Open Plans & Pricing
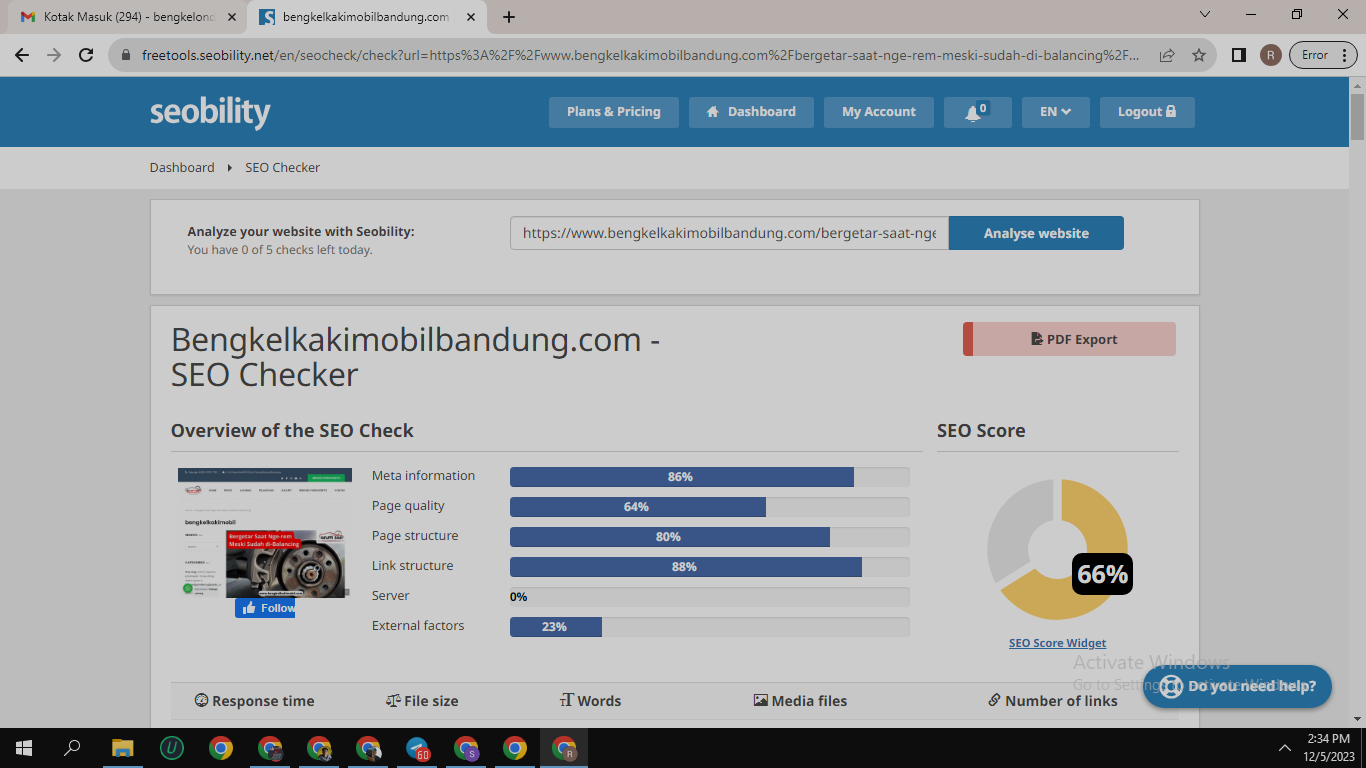Viewport: 1366px width, 768px height. point(614,112)
